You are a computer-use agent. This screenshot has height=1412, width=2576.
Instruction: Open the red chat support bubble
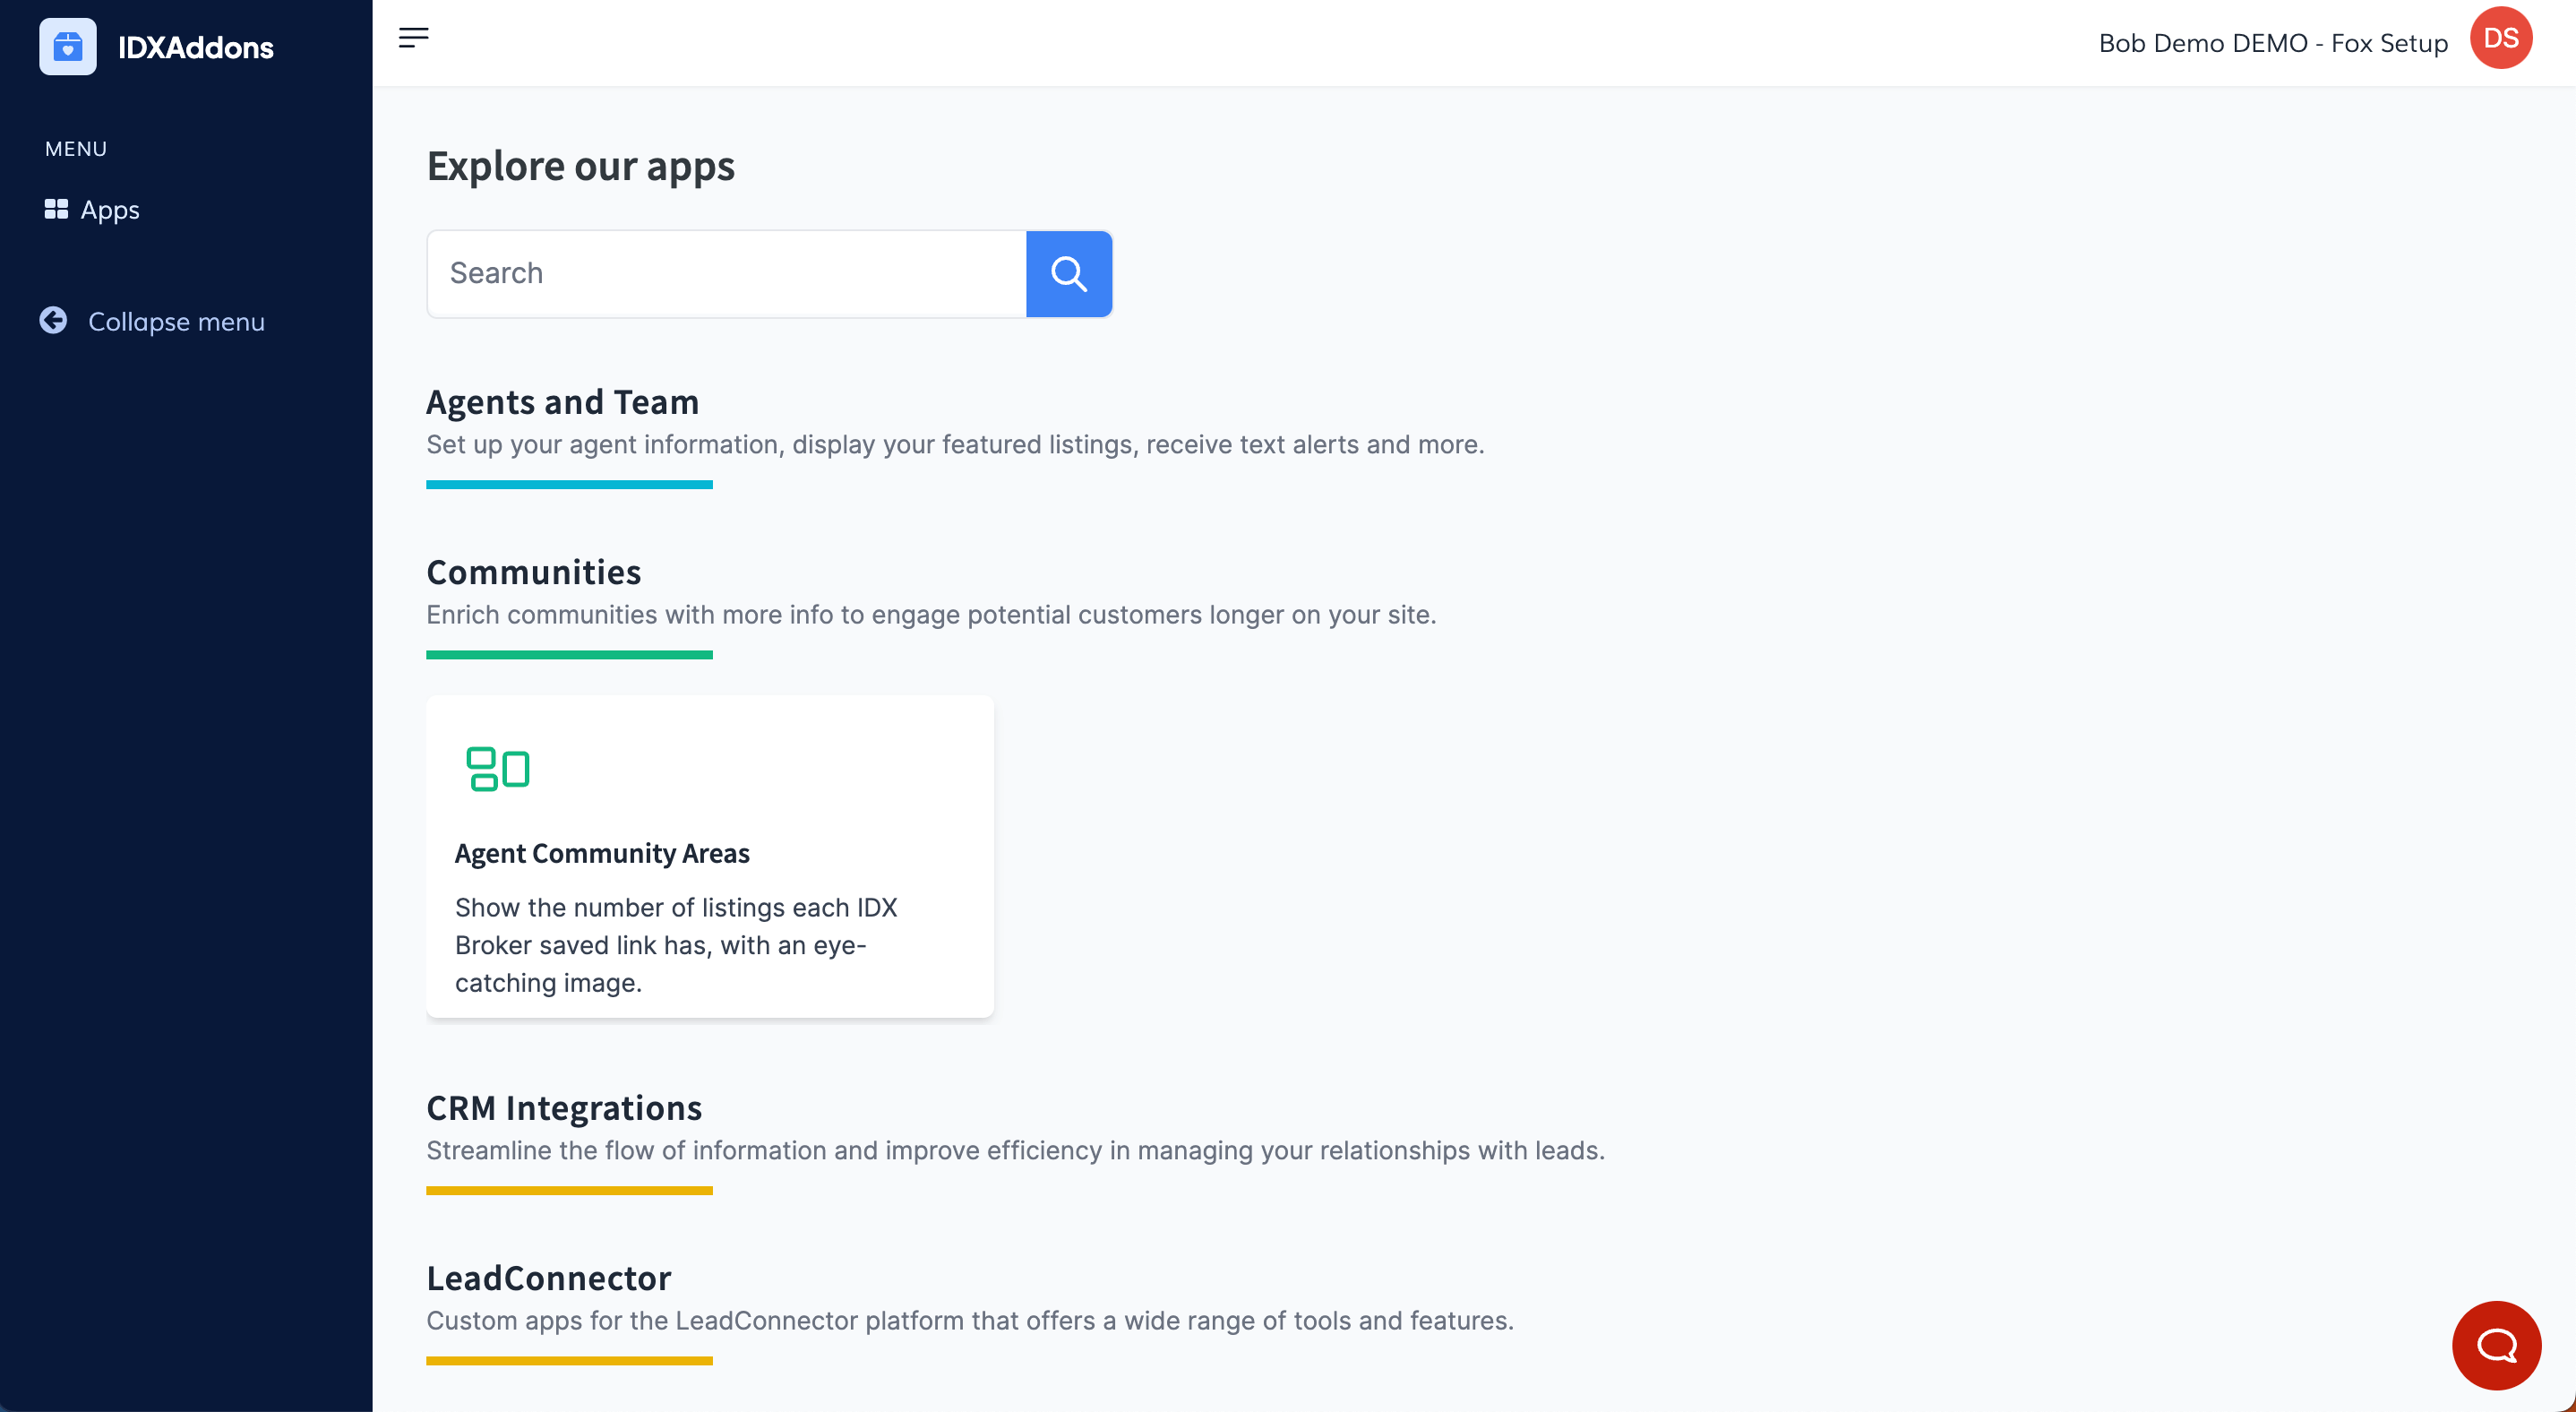(2496, 1345)
